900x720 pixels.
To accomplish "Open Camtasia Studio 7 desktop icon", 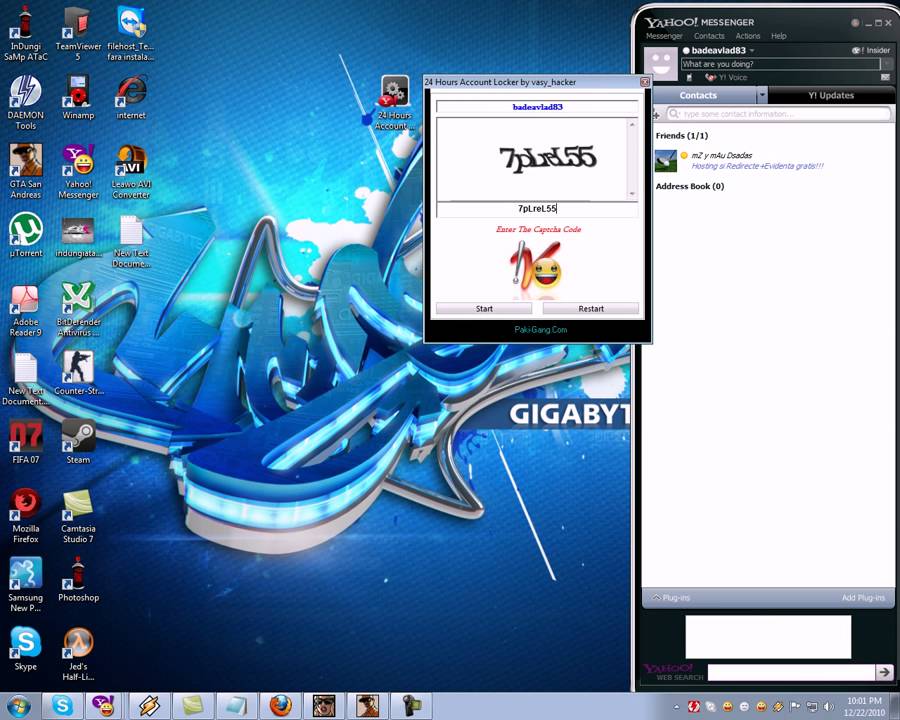I will click(x=78, y=516).
